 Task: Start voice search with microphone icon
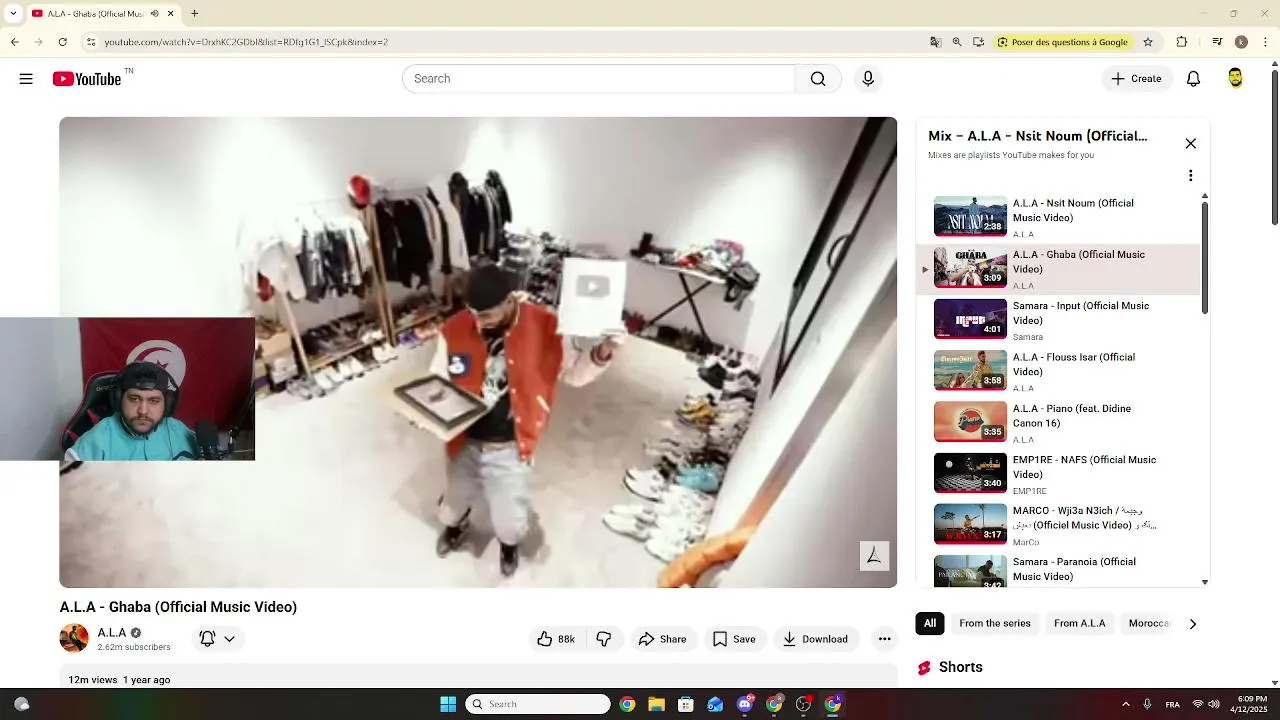click(x=868, y=79)
